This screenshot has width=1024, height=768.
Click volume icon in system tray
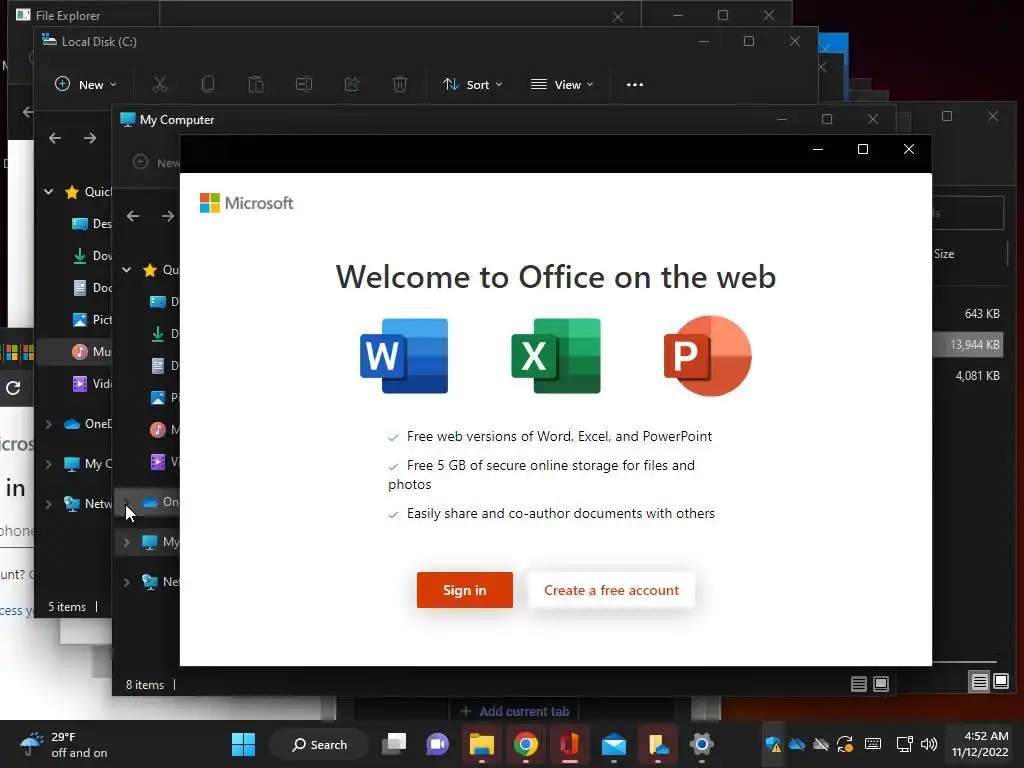929,744
